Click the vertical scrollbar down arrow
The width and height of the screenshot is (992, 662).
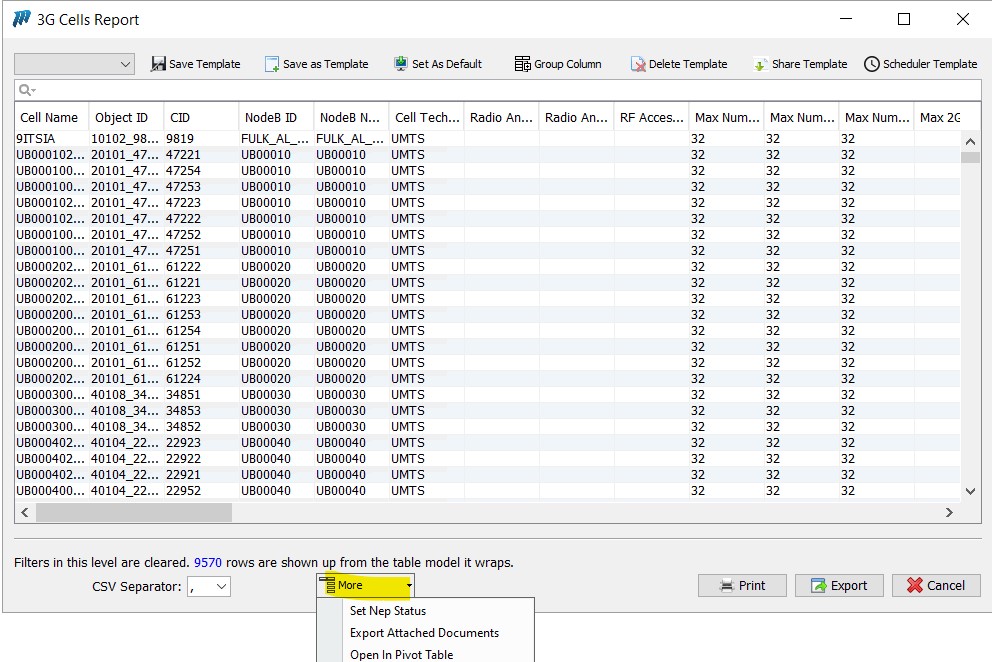coord(969,491)
